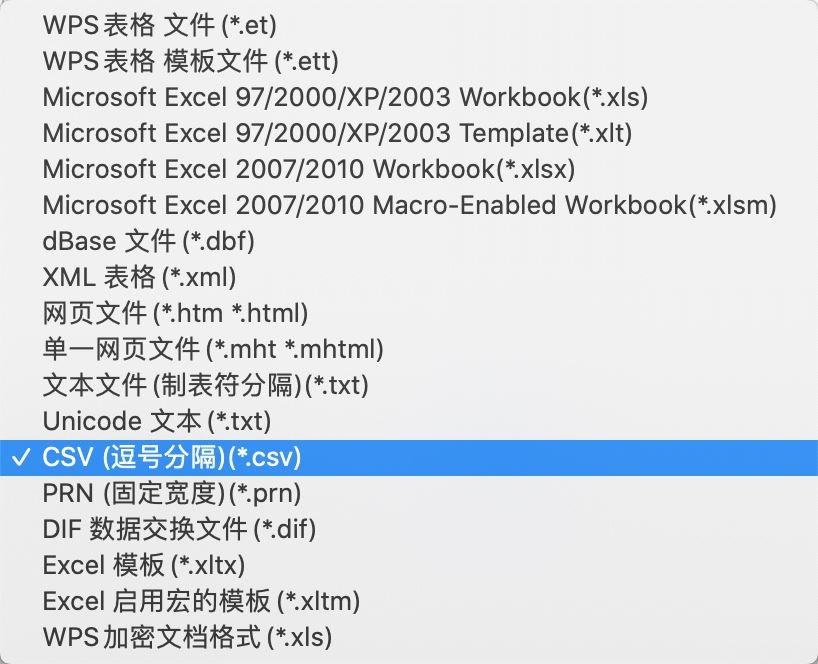Screen dimensions: 818x664
Task: Select XML 表格 (*.xml) option
Action: click(140, 277)
